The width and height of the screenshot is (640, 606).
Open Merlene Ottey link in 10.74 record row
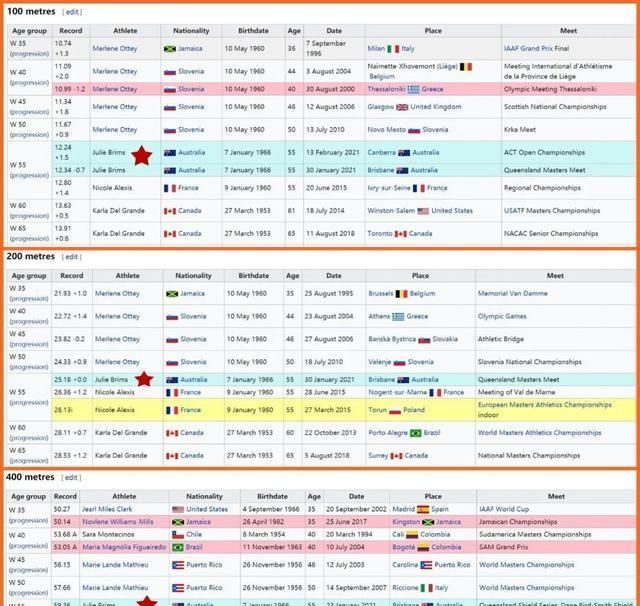(x=115, y=48)
